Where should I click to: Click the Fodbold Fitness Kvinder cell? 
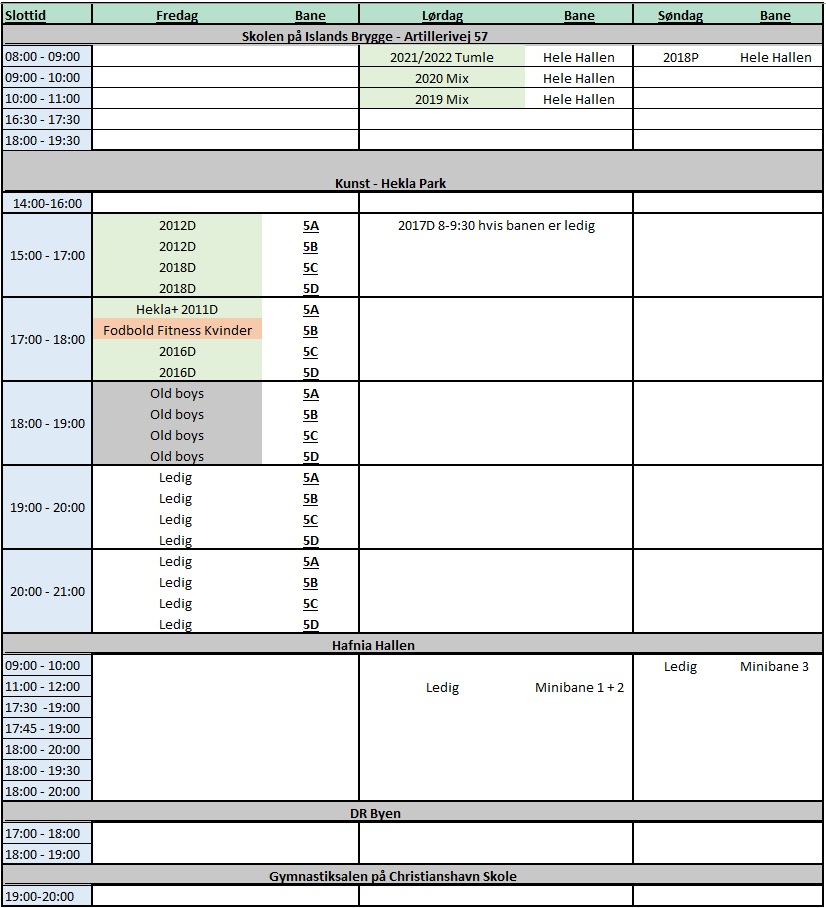tap(177, 330)
